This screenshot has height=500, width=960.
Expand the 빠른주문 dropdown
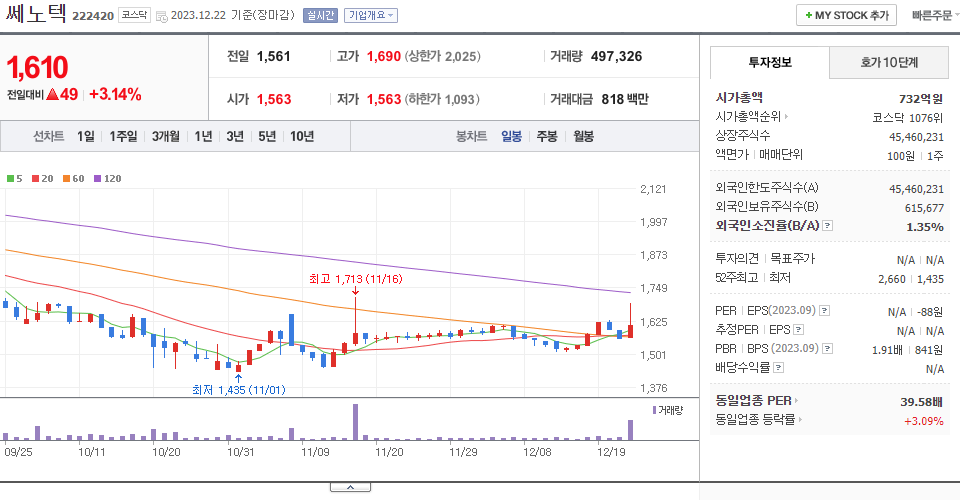(x=934, y=15)
